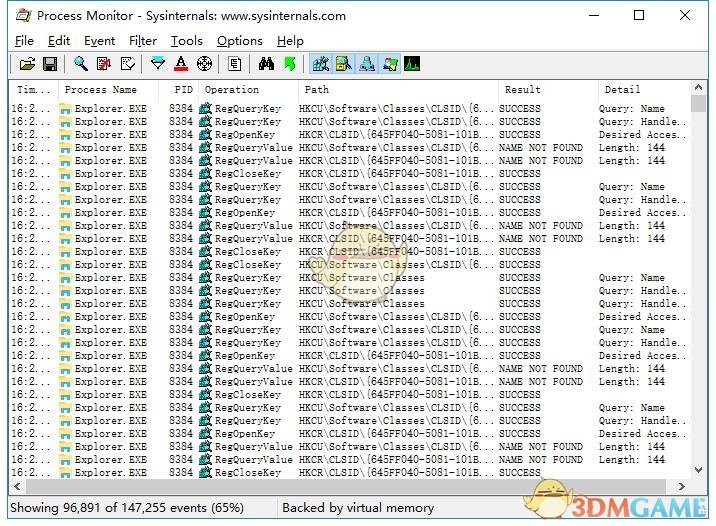Toggle Show Process and Thread Activity
Image resolution: width=716 pixels, height=526 pixels.
(390, 64)
